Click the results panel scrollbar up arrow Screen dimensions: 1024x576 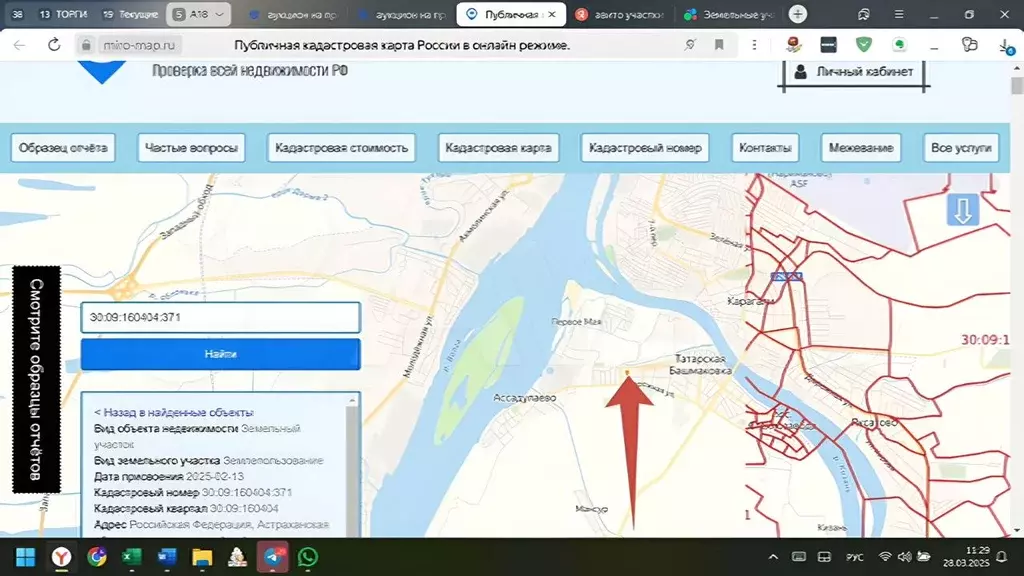[353, 400]
